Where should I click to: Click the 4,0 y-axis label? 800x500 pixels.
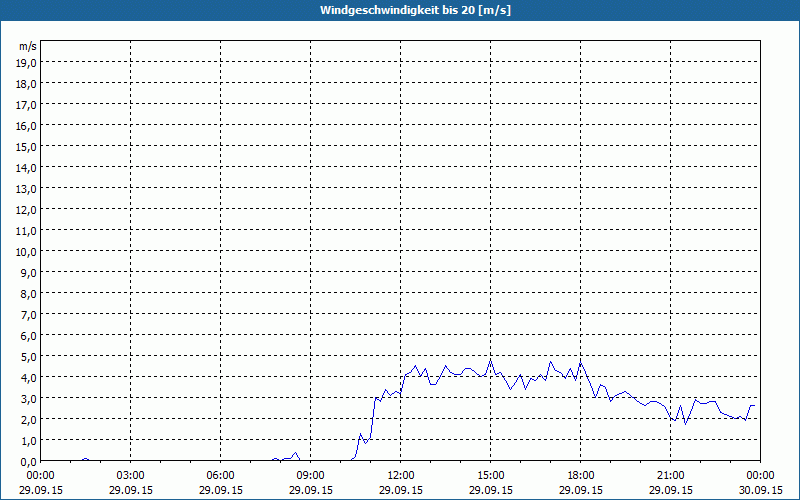pyautogui.click(x=29, y=378)
